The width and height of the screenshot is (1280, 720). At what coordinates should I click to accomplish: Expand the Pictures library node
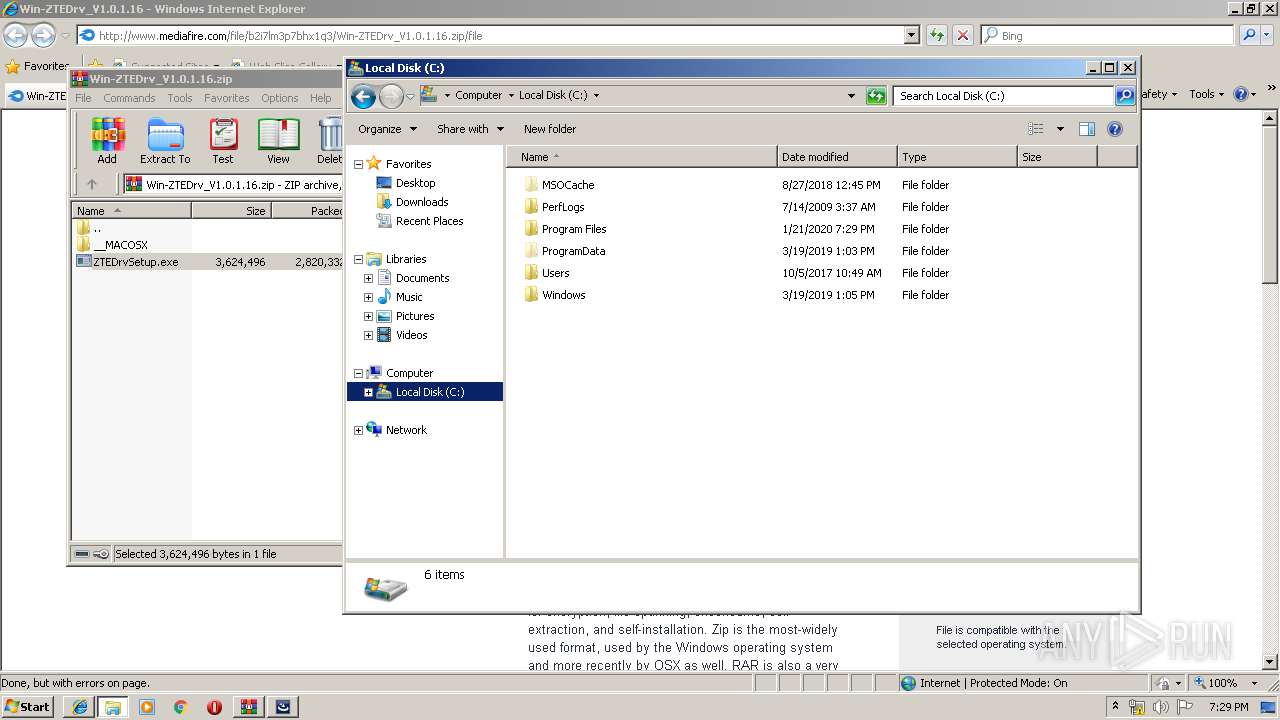click(x=368, y=316)
